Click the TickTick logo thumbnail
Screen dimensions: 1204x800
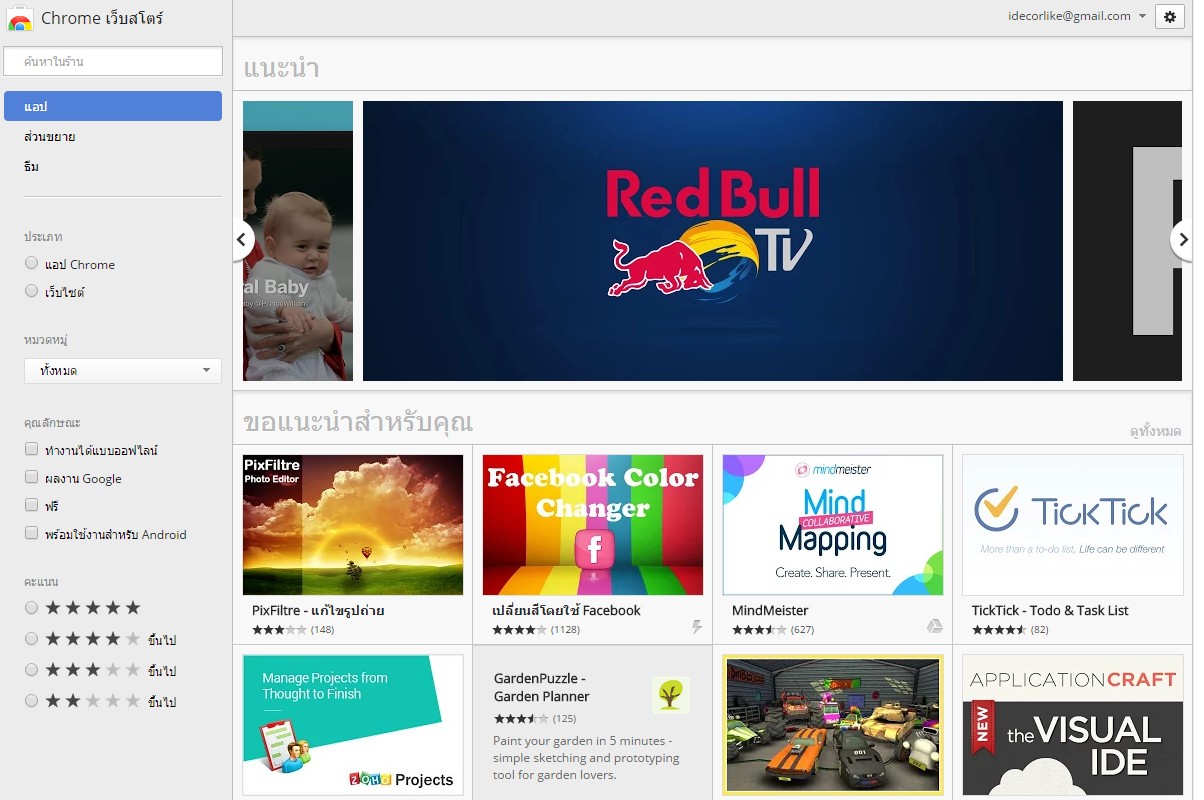pos(1073,525)
